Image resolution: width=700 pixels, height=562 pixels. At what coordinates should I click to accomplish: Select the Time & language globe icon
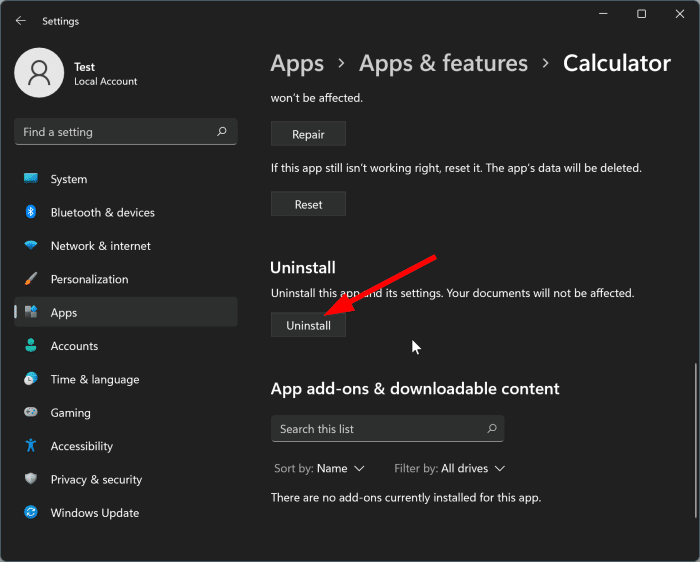point(31,379)
